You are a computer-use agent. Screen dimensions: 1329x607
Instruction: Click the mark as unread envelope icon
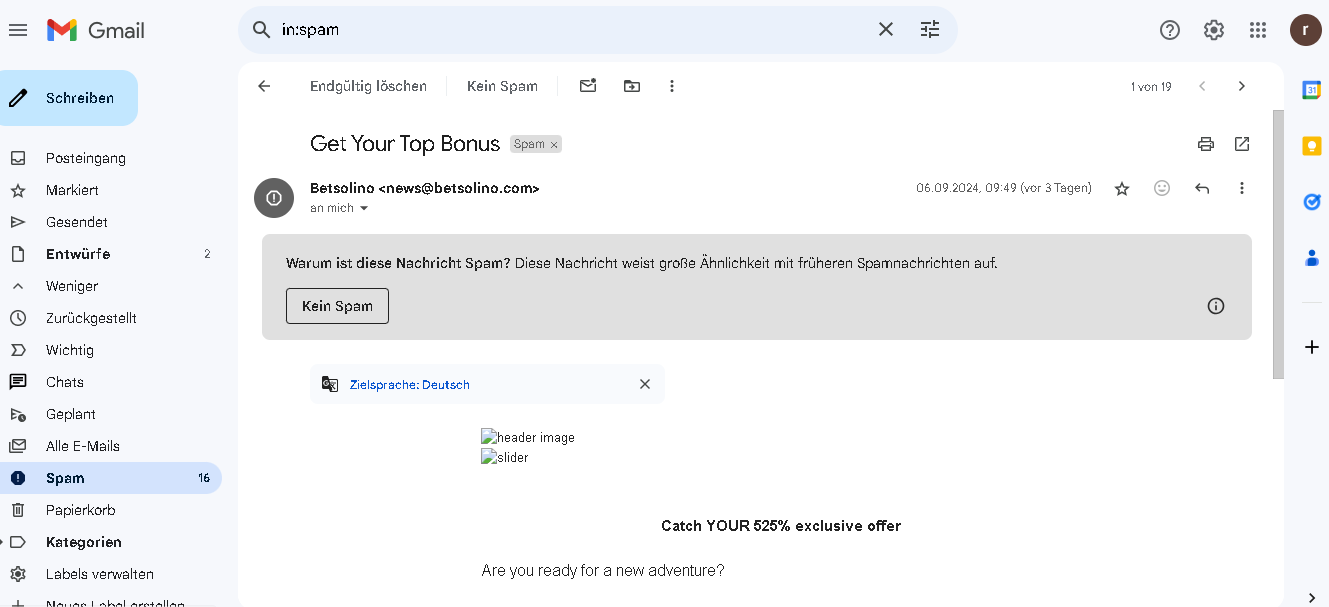[x=588, y=86]
